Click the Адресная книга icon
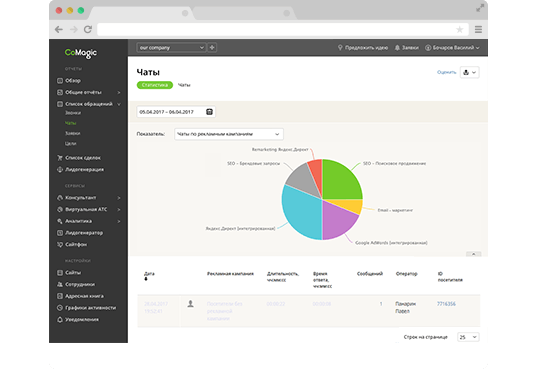Screen dimensions: 537x369 [60, 296]
